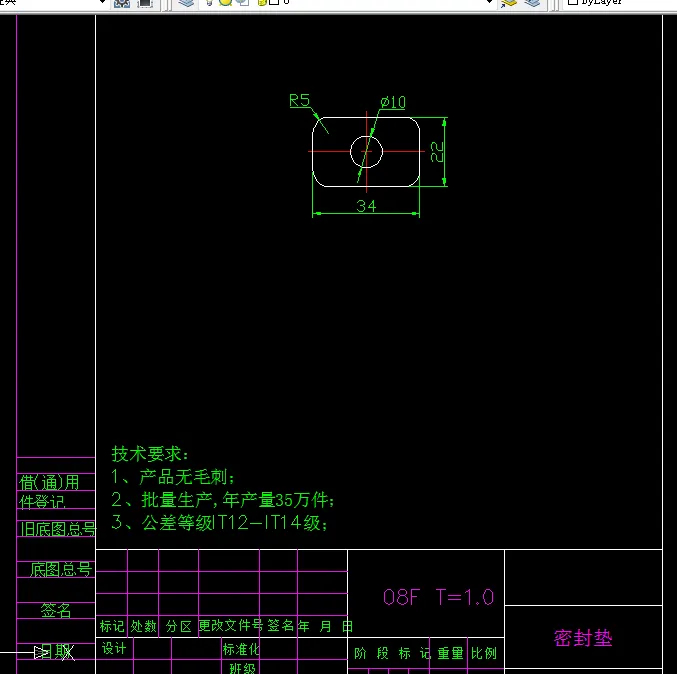Screen dimensions: 677x674
Task: Select the text 公差等级IT12—IT14级
Action: (234, 523)
